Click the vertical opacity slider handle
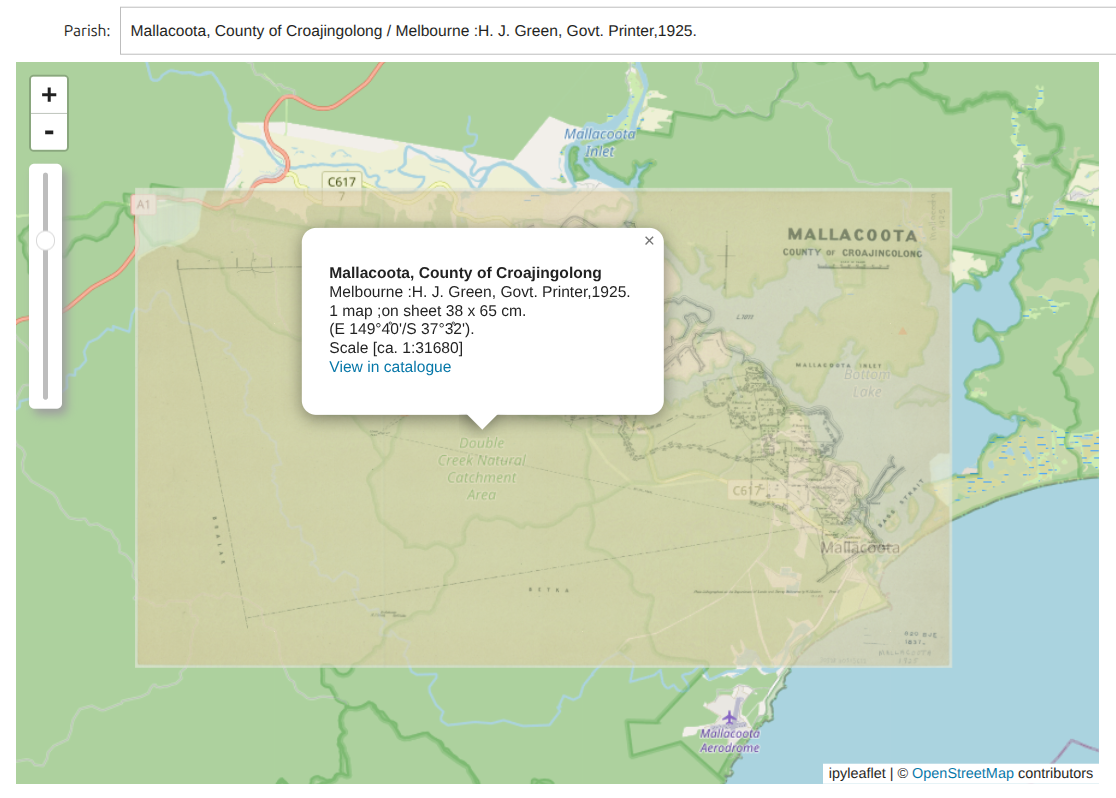The image size is (1116, 798). coord(45,241)
